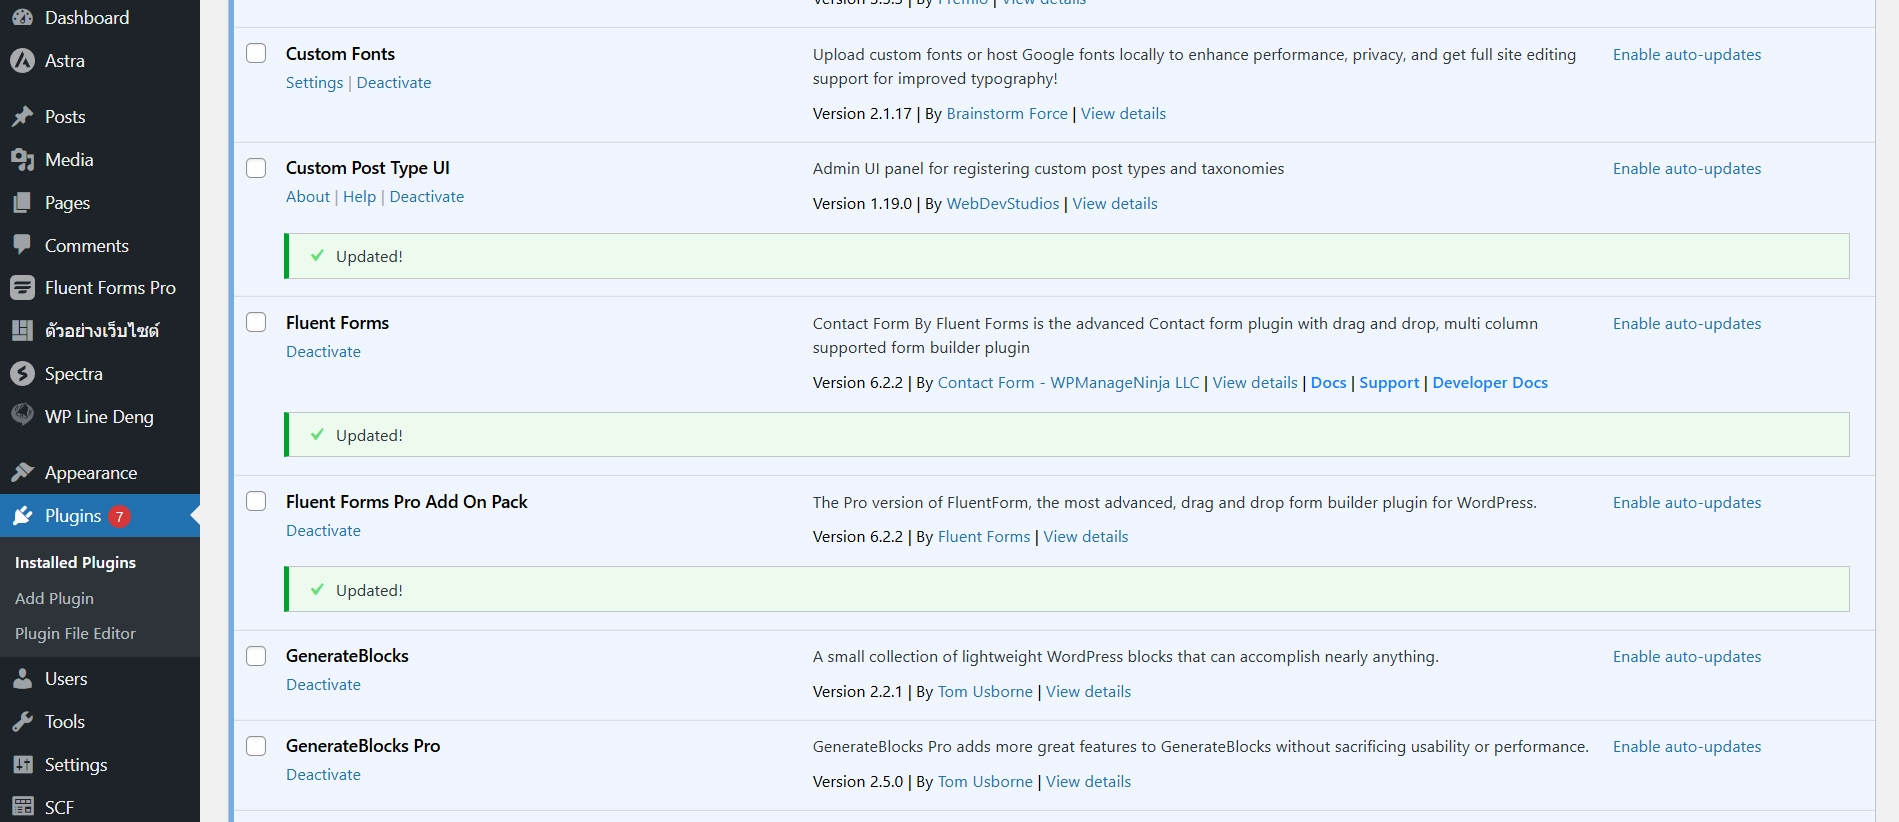Enable auto-updates for GenerateBlocks Pro
The width and height of the screenshot is (1899, 822).
1687,746
